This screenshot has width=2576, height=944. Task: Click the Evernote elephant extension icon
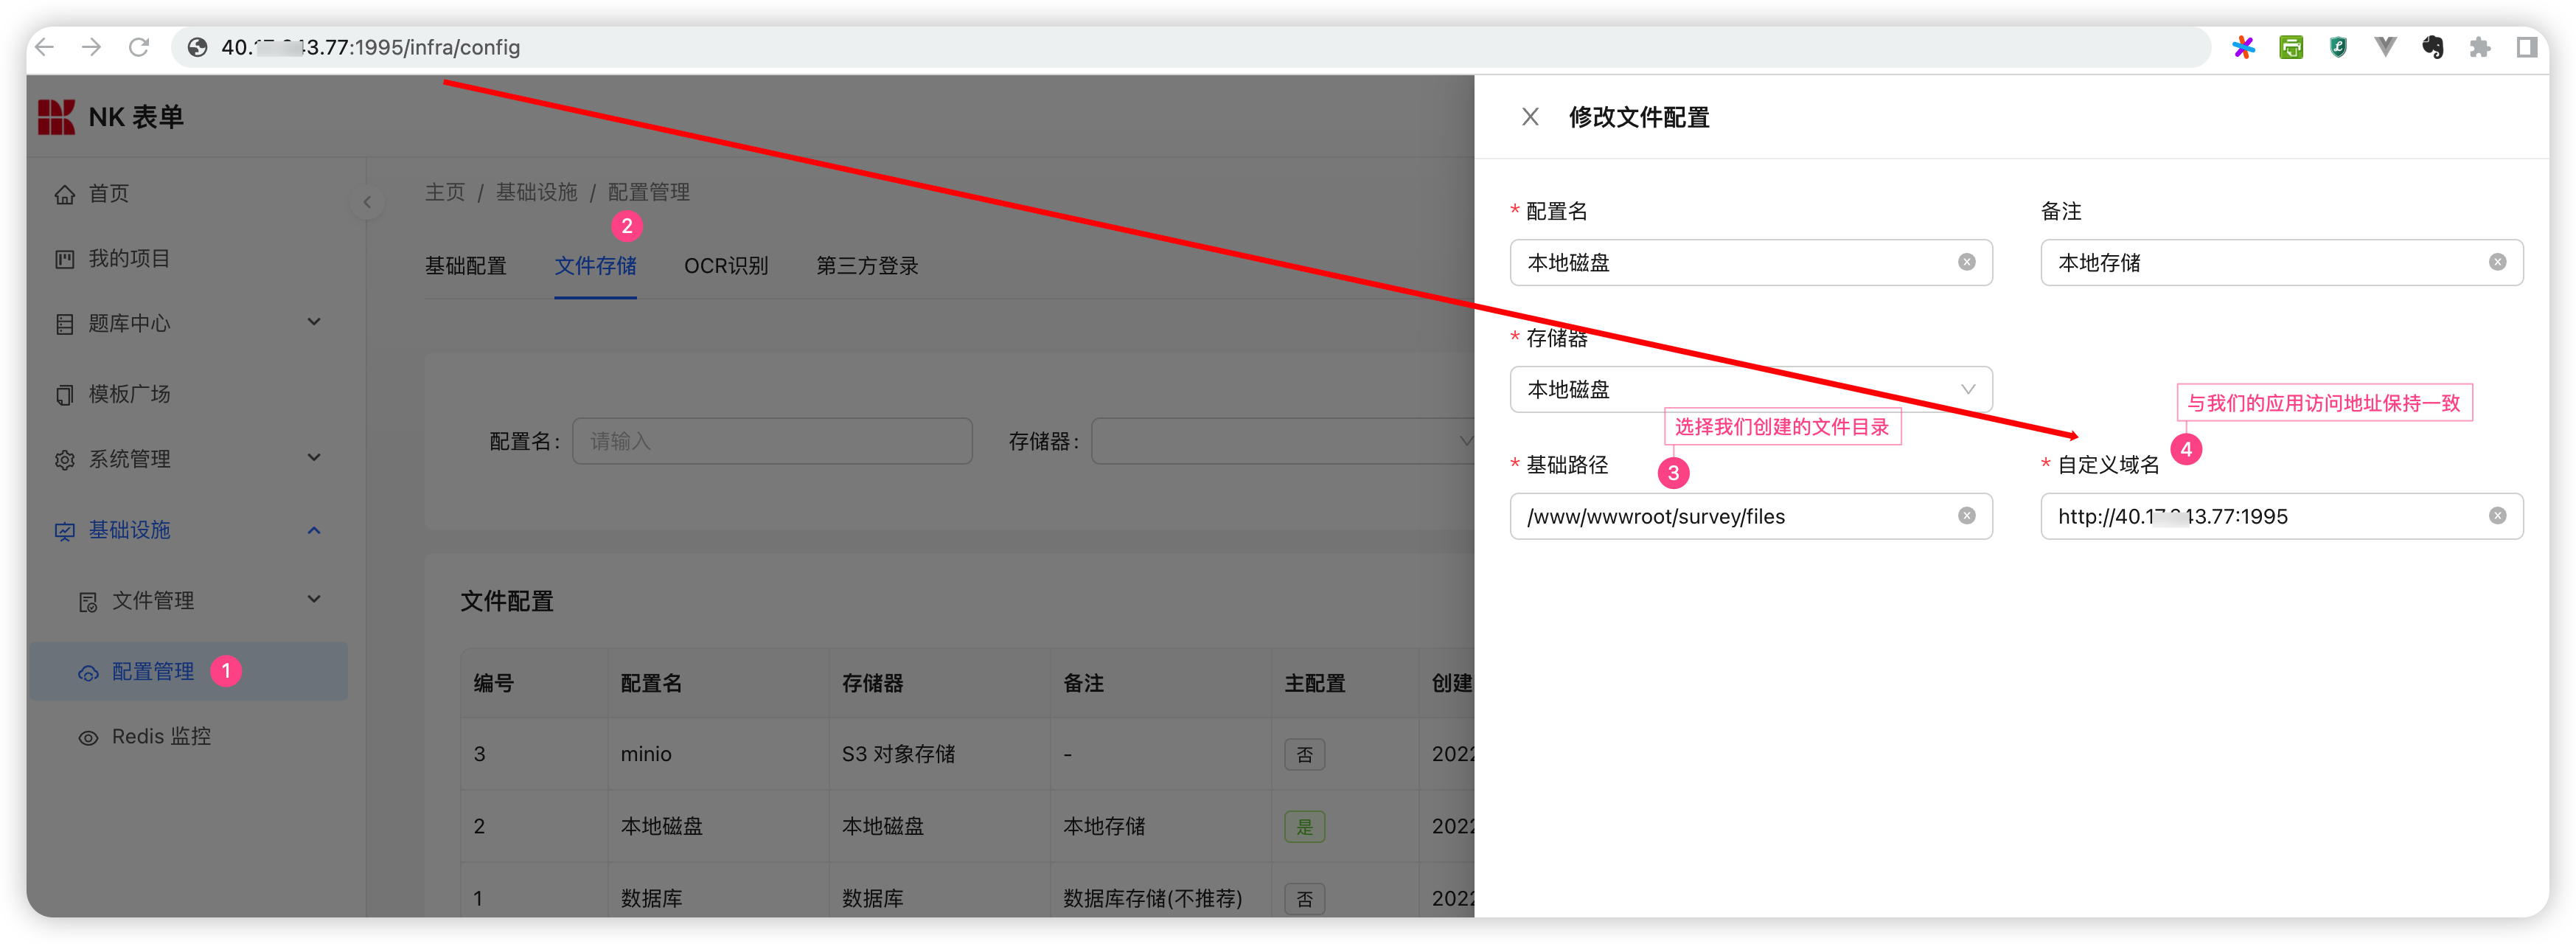click(2432, 47)
